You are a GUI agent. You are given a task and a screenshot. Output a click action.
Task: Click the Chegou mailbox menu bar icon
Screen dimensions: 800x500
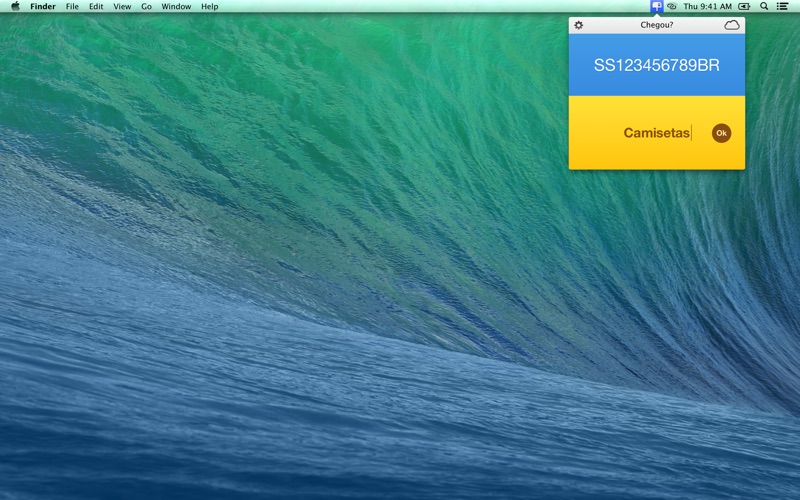[656, 6]
